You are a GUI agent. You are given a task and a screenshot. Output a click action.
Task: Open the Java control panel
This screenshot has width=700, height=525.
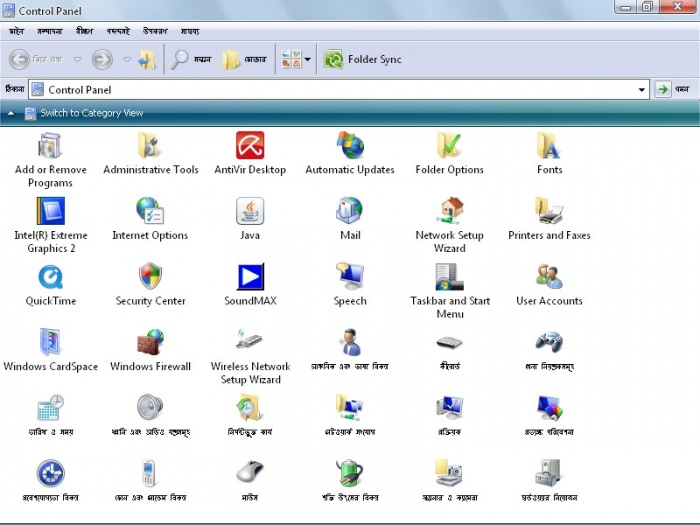tap(250, 219)
